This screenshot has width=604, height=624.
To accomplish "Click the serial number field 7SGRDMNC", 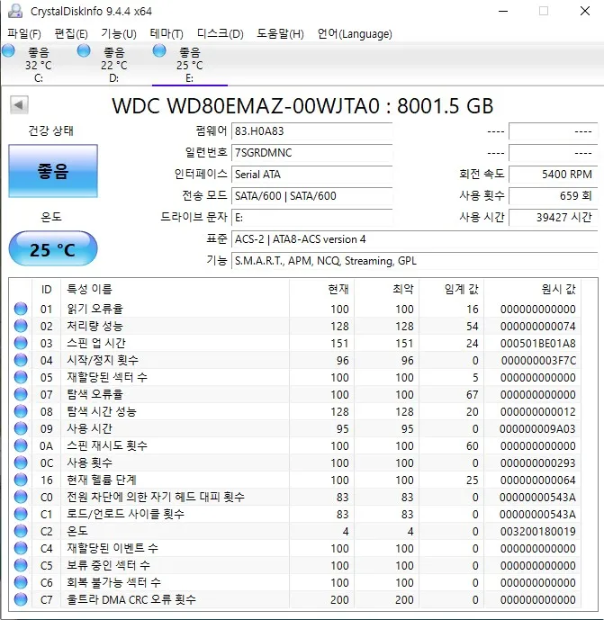I will coord(312,152).
